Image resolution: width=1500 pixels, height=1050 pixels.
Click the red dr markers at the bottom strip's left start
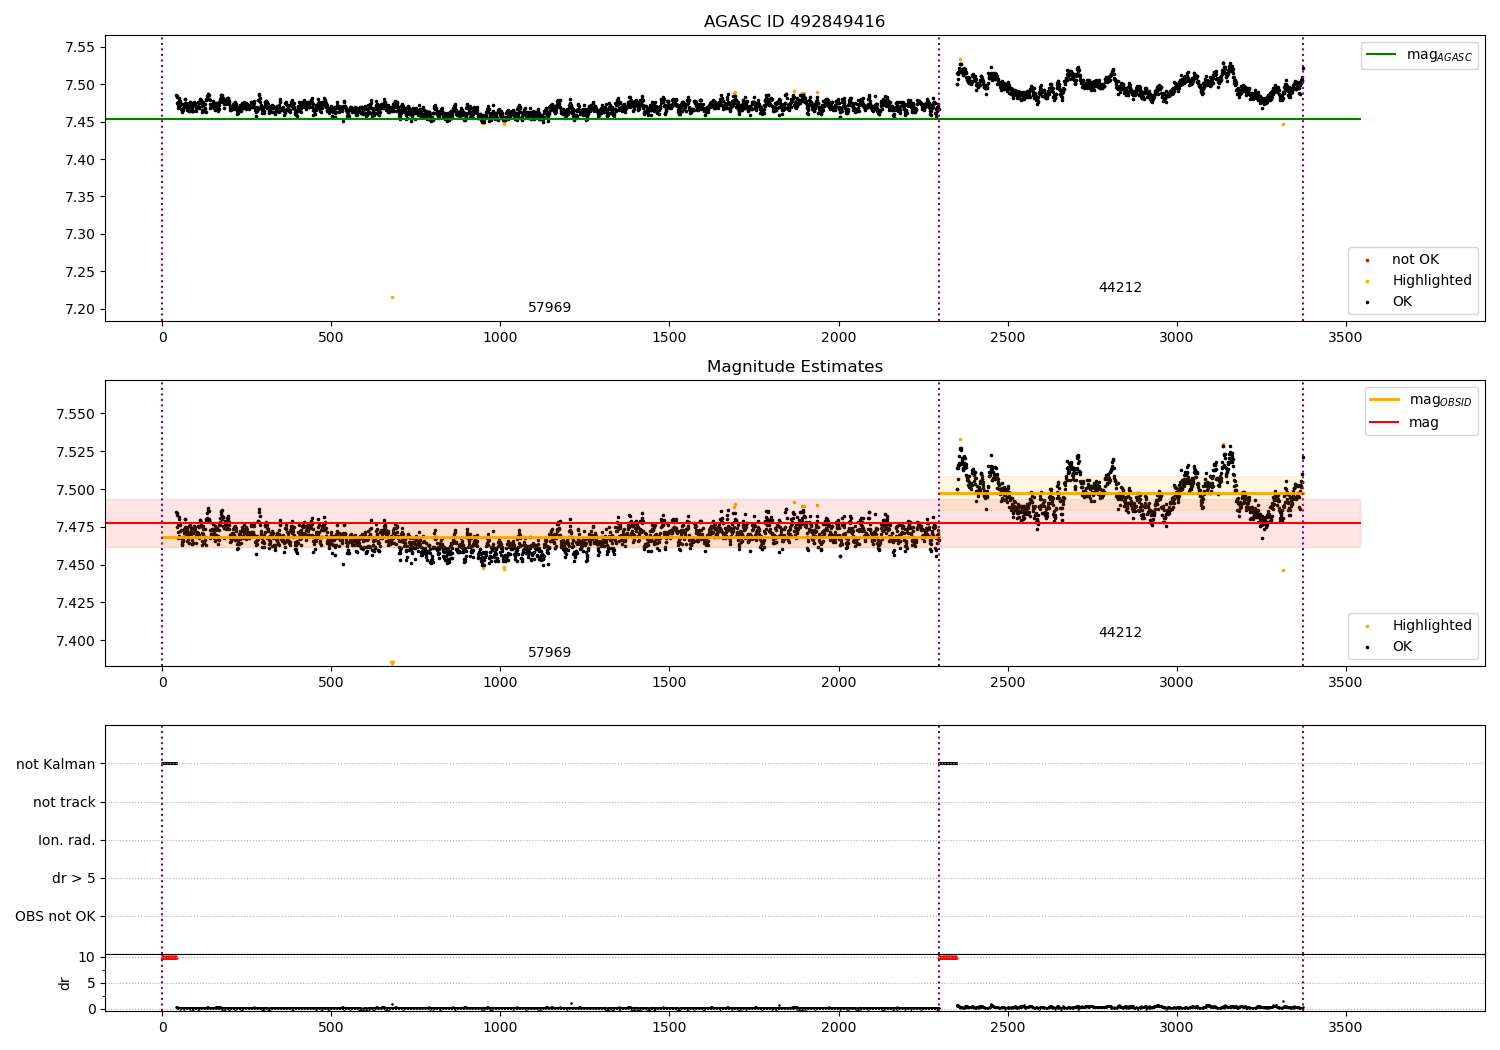point(169,958)
